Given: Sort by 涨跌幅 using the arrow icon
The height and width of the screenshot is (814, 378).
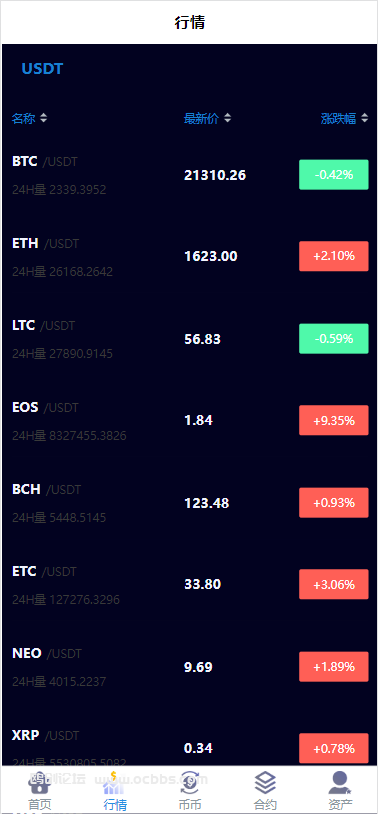Looking at the screenshot, I should pyautogui.click(x=364, y=118).
